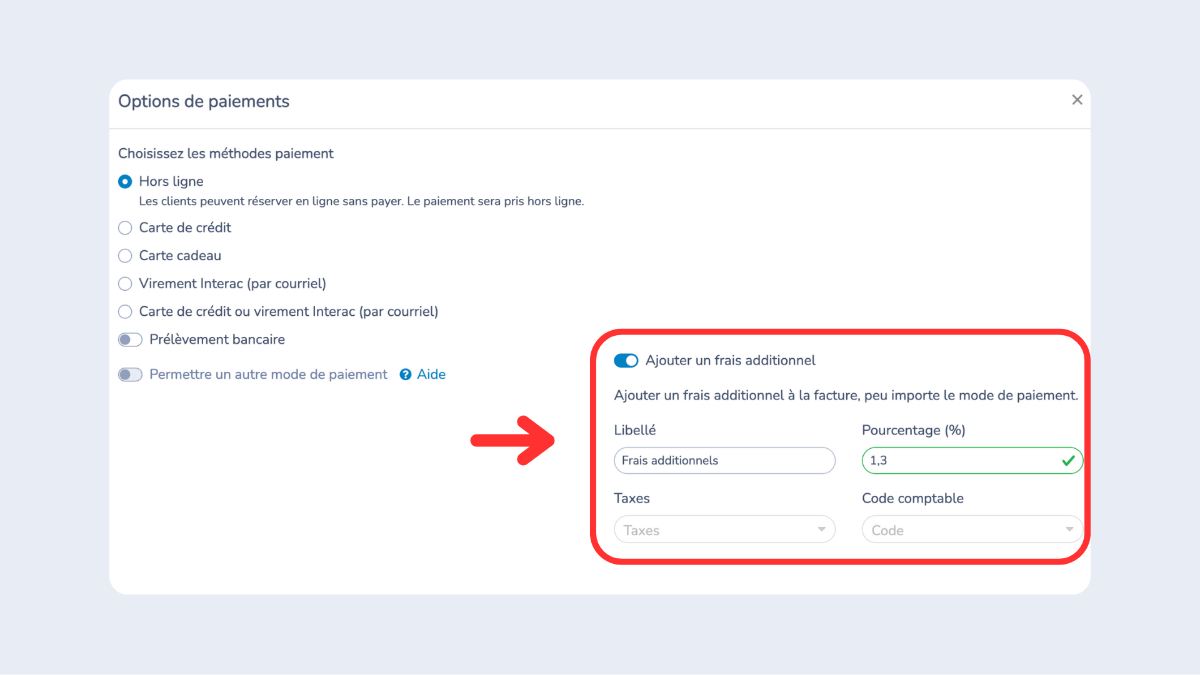Click the Pourcentage (%) input field

click(x=972, y=461)
